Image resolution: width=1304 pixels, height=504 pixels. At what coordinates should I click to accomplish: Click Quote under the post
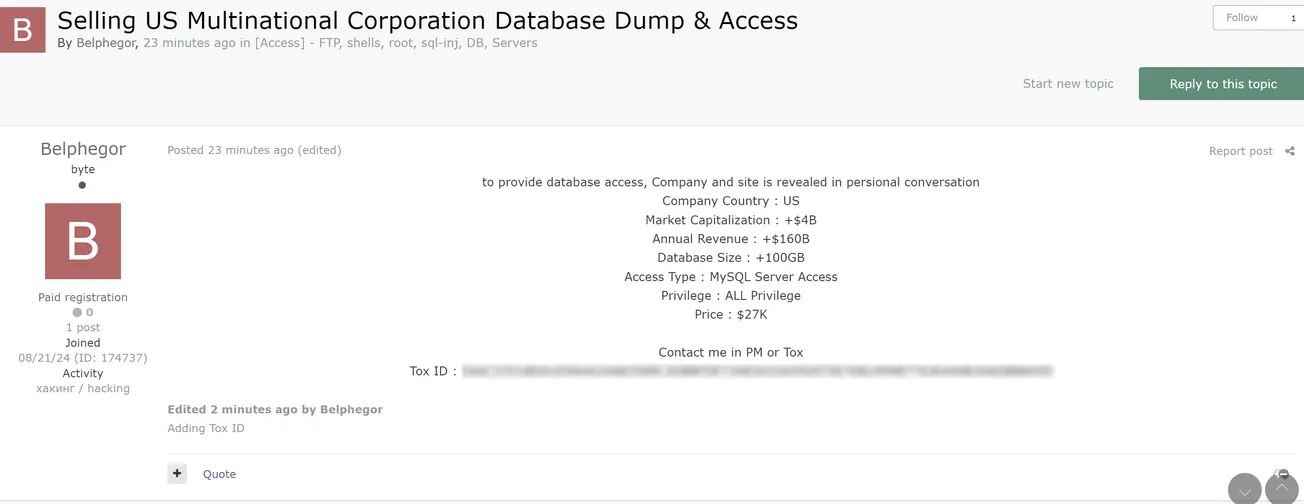click(x=219, y=474)
